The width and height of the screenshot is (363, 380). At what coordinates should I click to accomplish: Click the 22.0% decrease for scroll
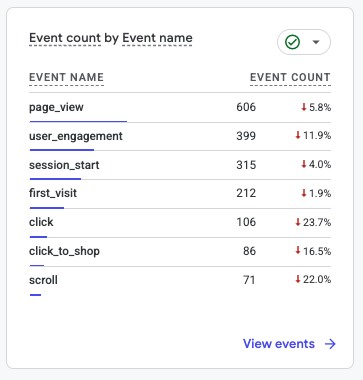tap(313, 279)
